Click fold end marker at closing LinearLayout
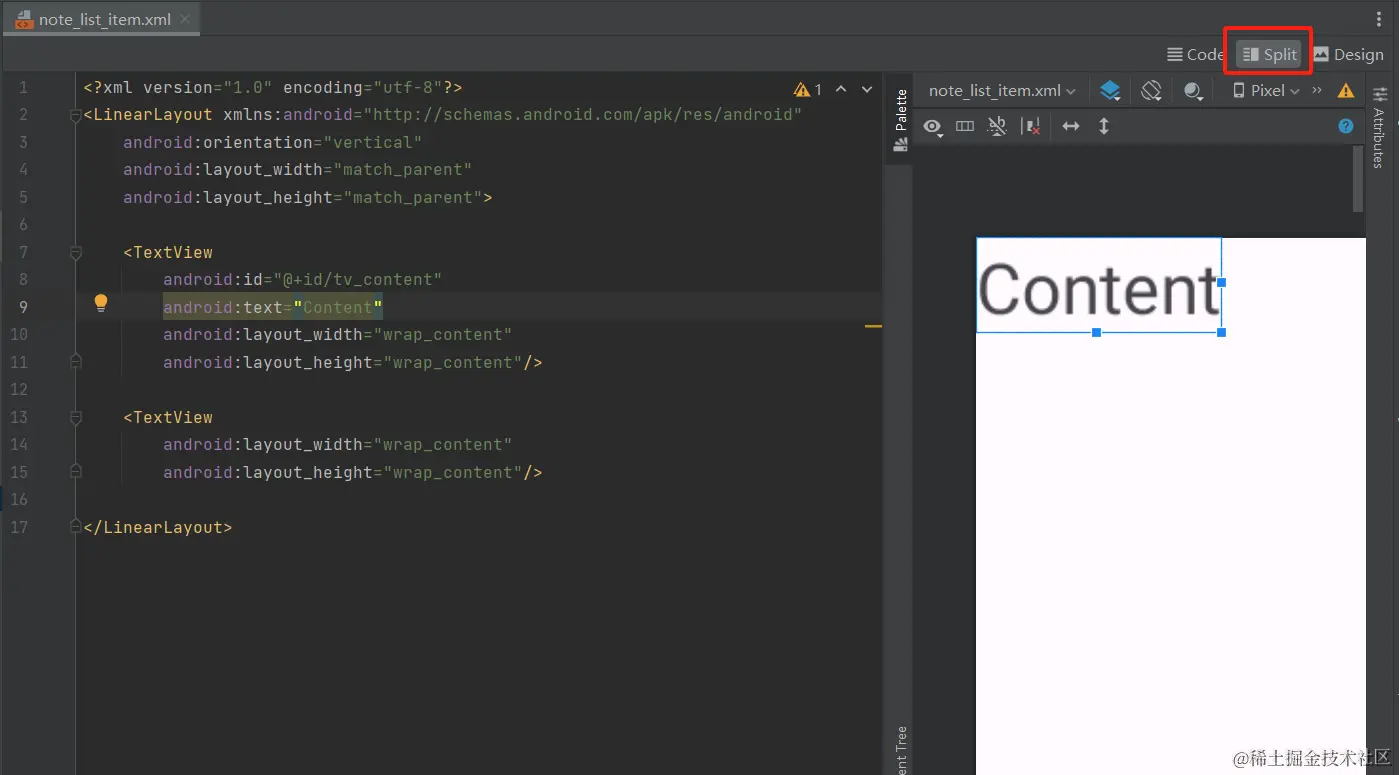 pyautogui.click(x=76, y=526)
